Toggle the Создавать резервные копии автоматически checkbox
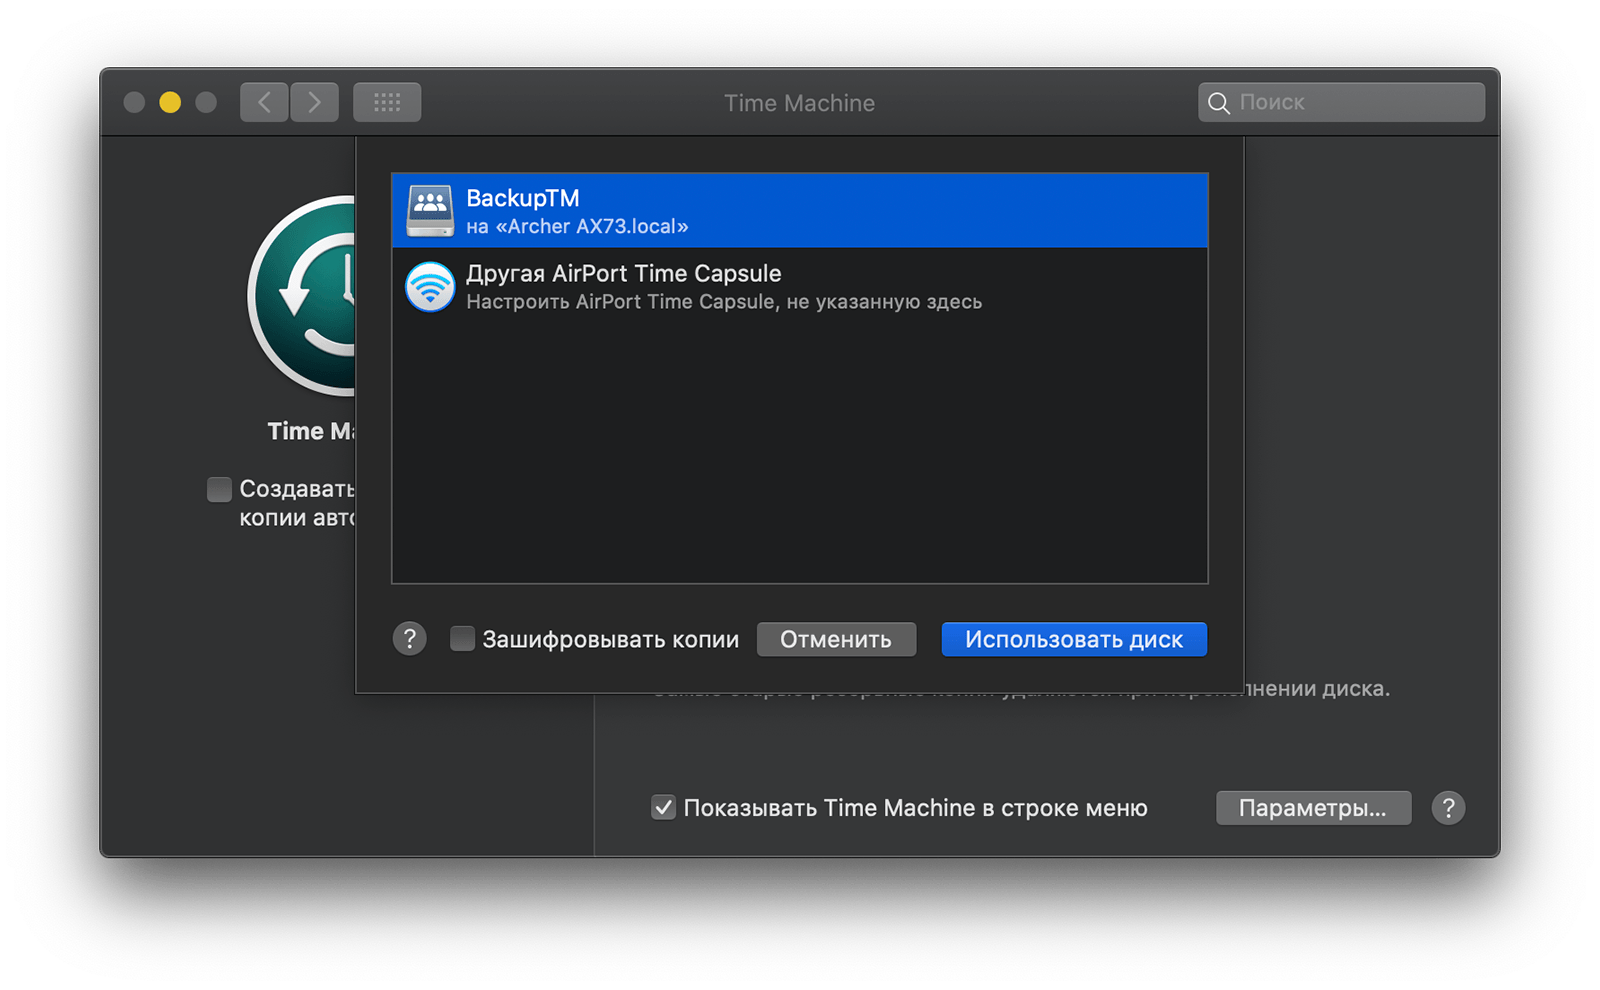This screenshot has height=990, width=1600. coord(219,489)
